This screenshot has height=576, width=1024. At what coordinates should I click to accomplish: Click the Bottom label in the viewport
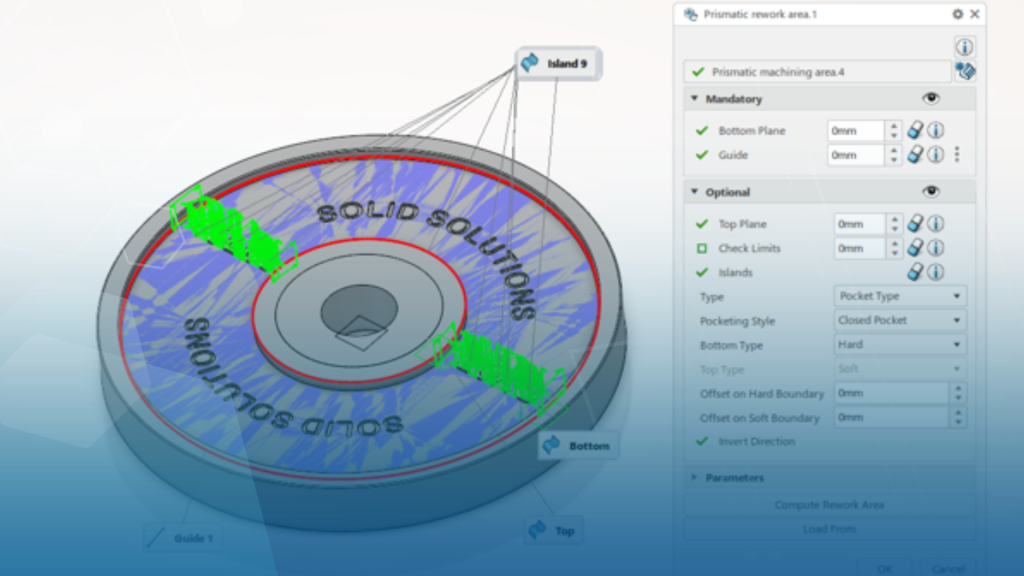(x=579, y=445)
